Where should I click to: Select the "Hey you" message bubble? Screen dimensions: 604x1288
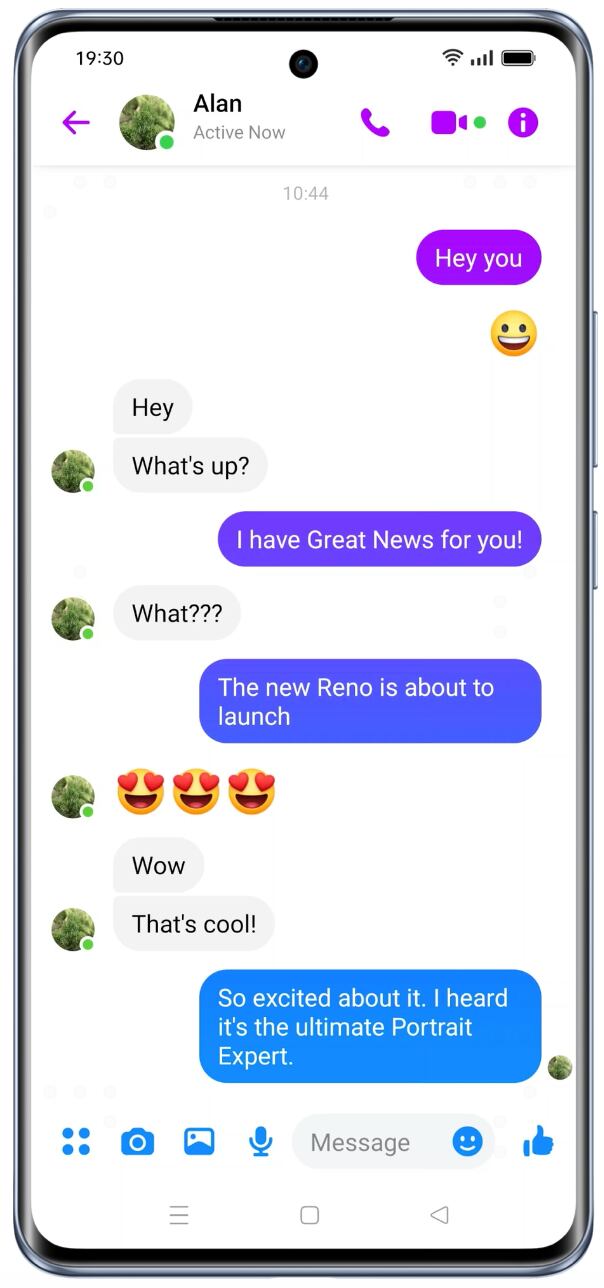478,258
